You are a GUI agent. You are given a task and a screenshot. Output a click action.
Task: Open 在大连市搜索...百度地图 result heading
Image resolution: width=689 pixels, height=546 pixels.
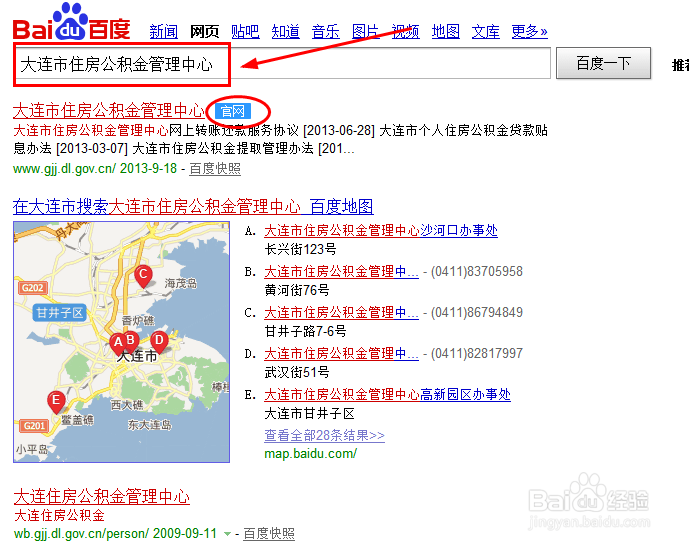tap(193, 206)
